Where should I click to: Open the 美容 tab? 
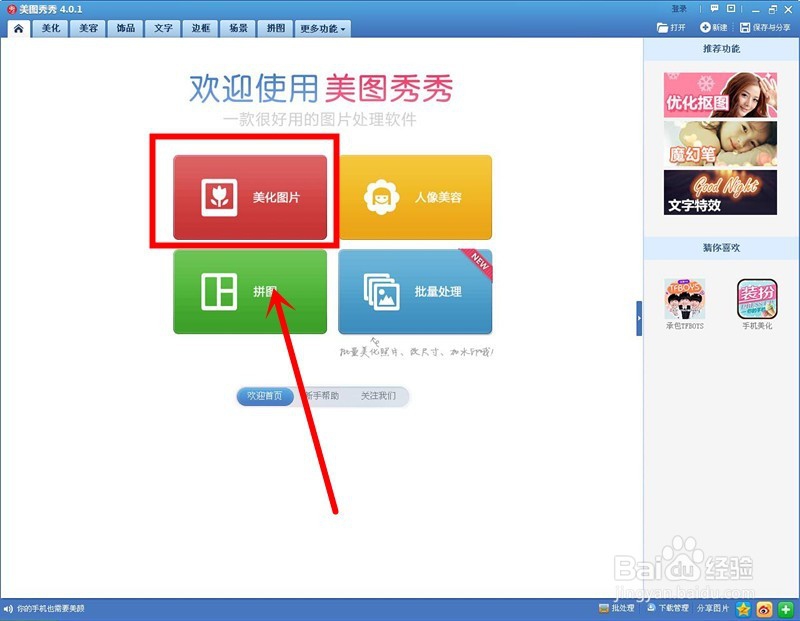pos(88,29)
